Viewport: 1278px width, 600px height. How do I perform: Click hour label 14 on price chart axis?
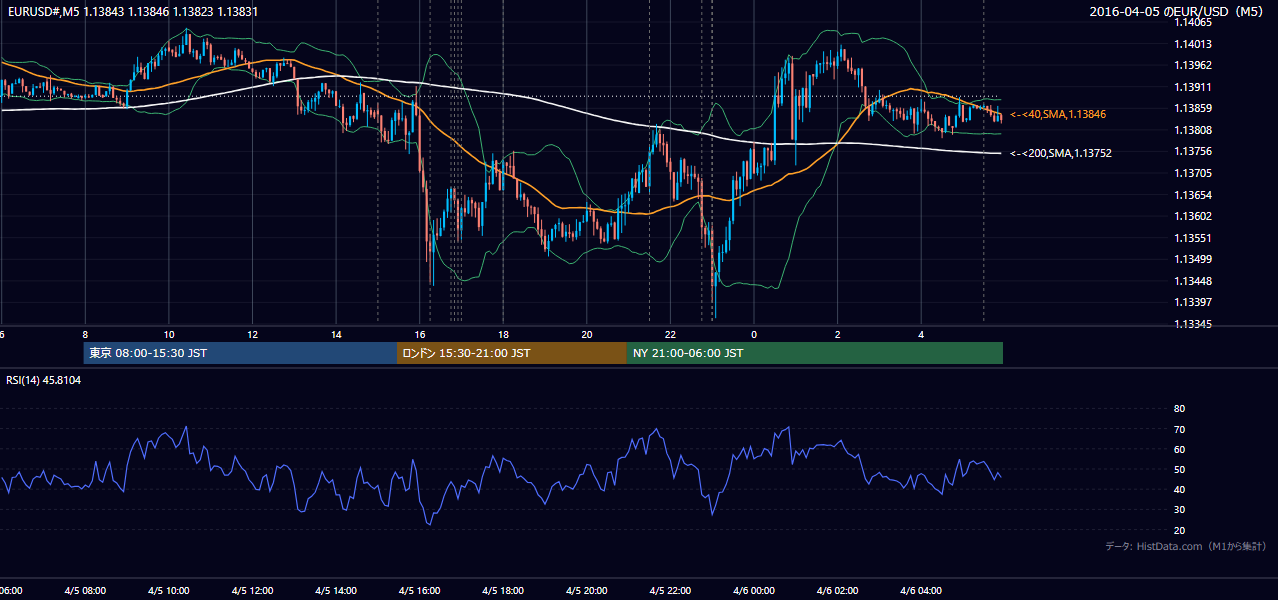(x=336, y=334)
